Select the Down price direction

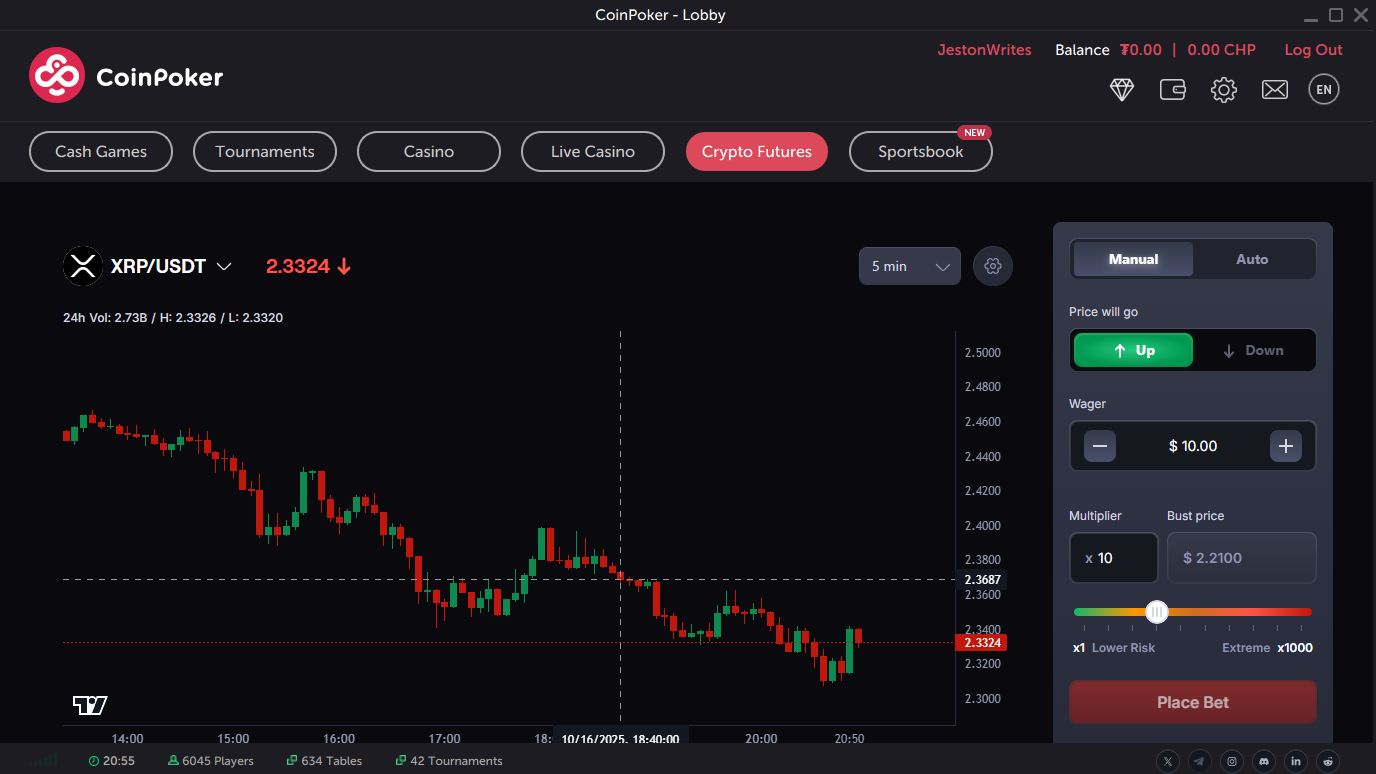[x=1255, y=350]
